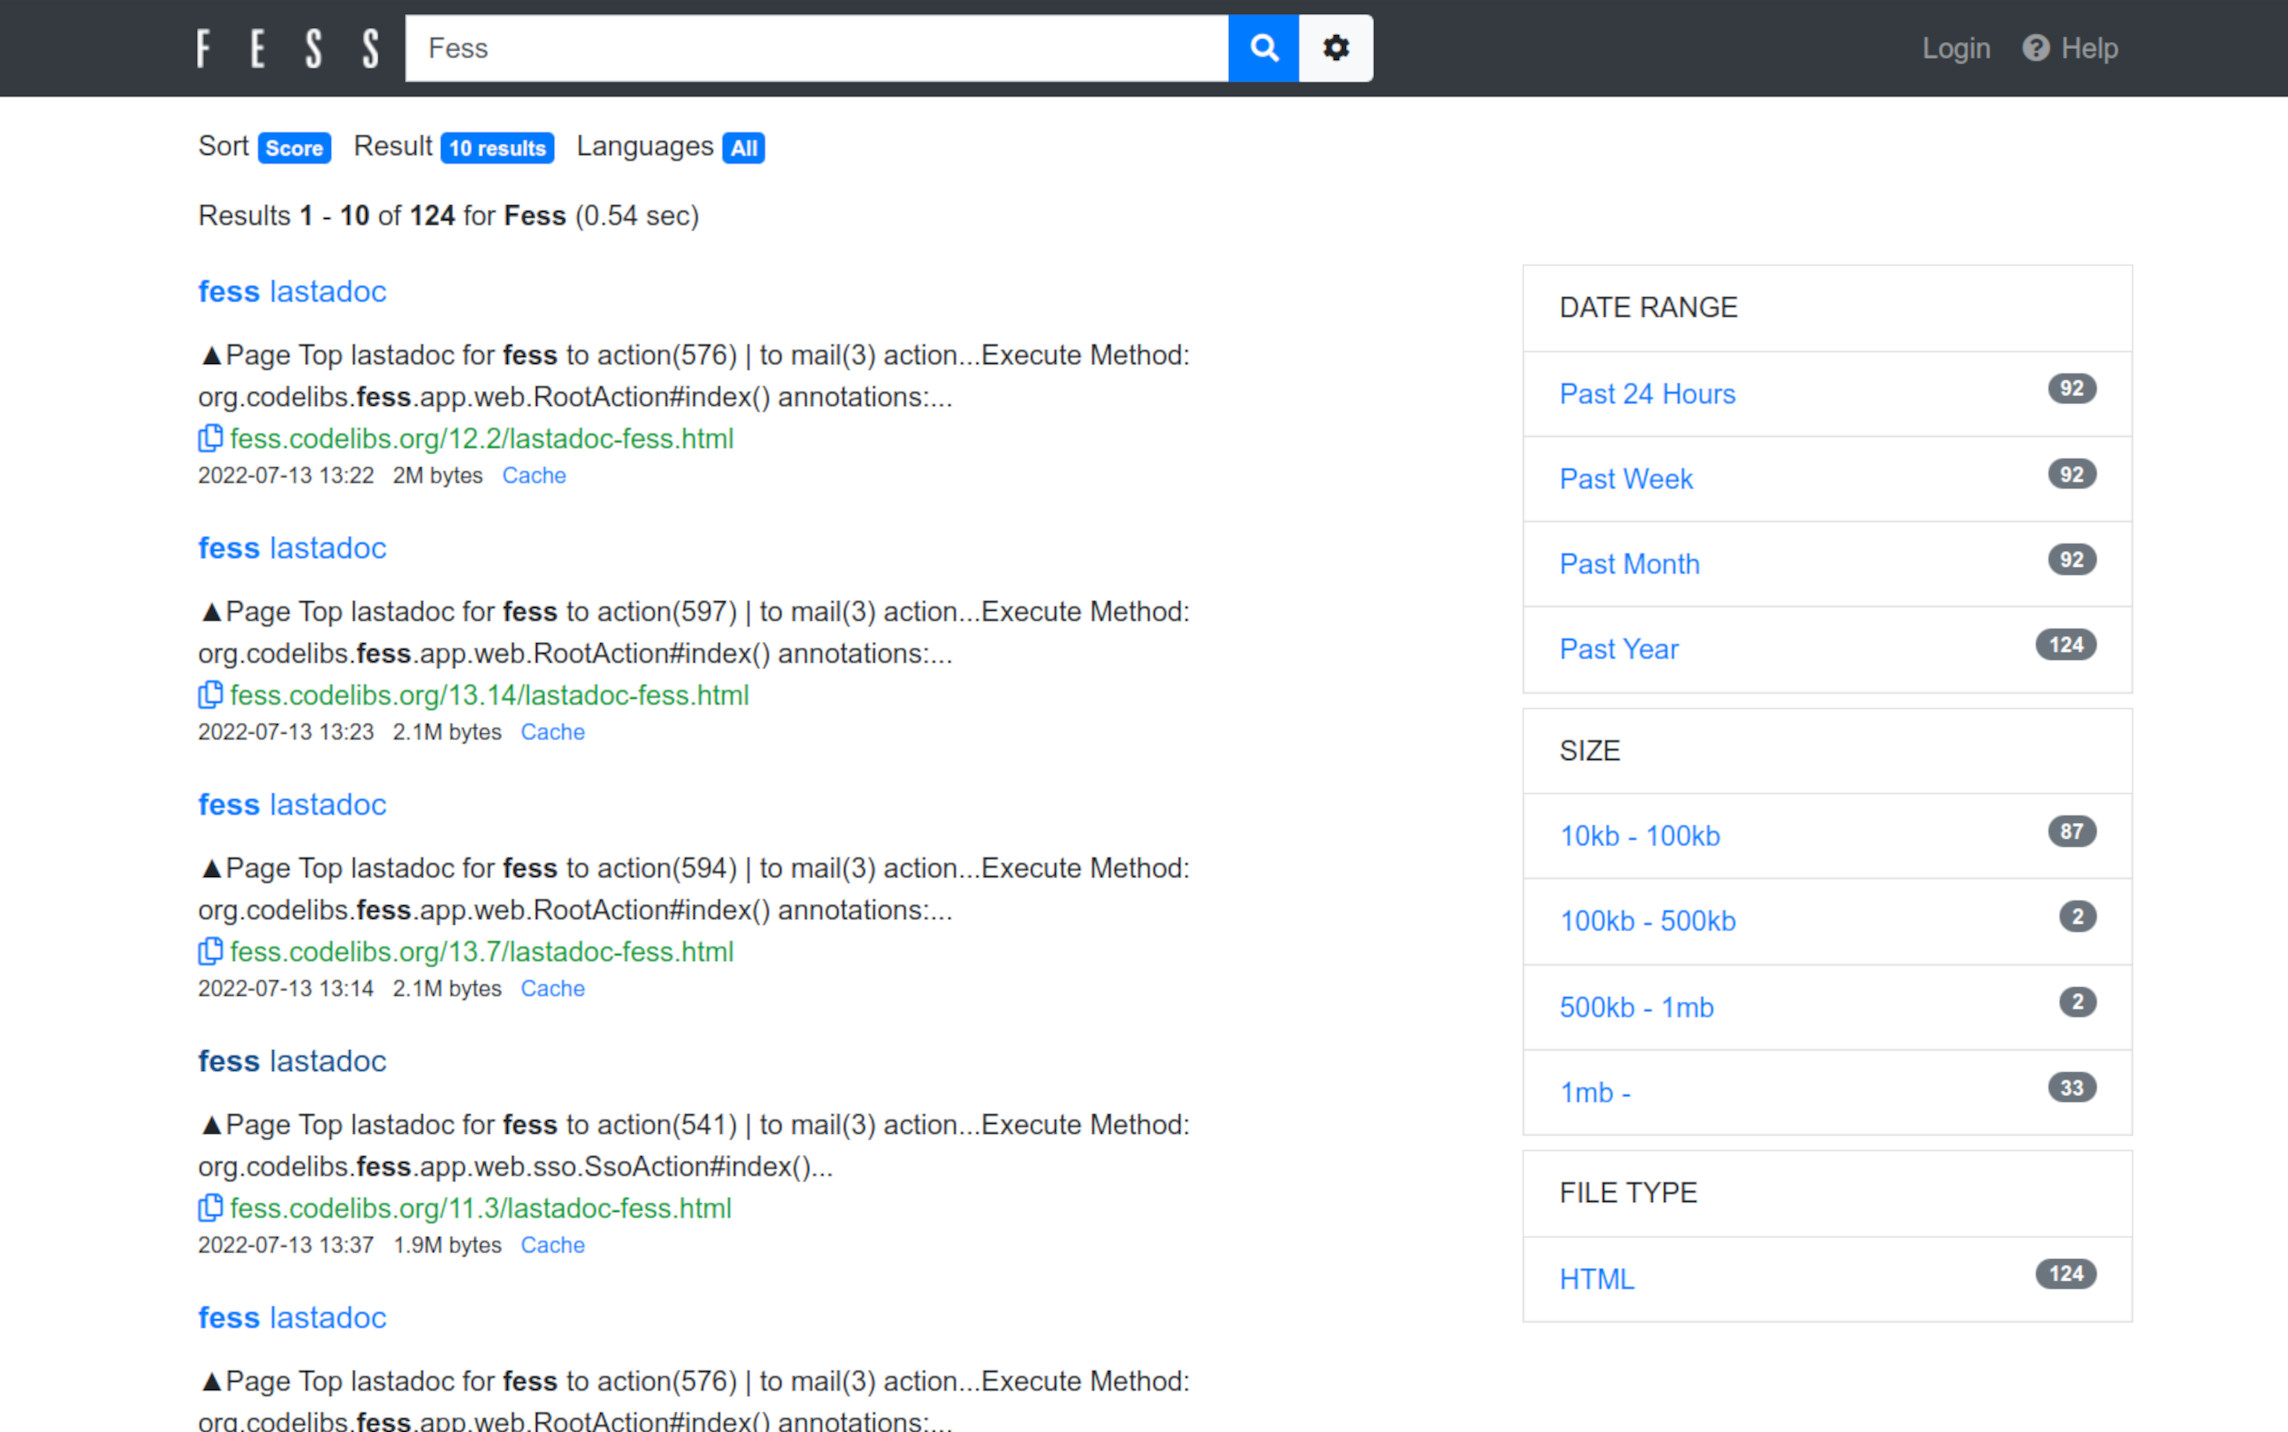Click the document page icon beside fourth result URL
Image resolution: width=2288 pixels, height=1432 pixels.
click(211, 1208)
